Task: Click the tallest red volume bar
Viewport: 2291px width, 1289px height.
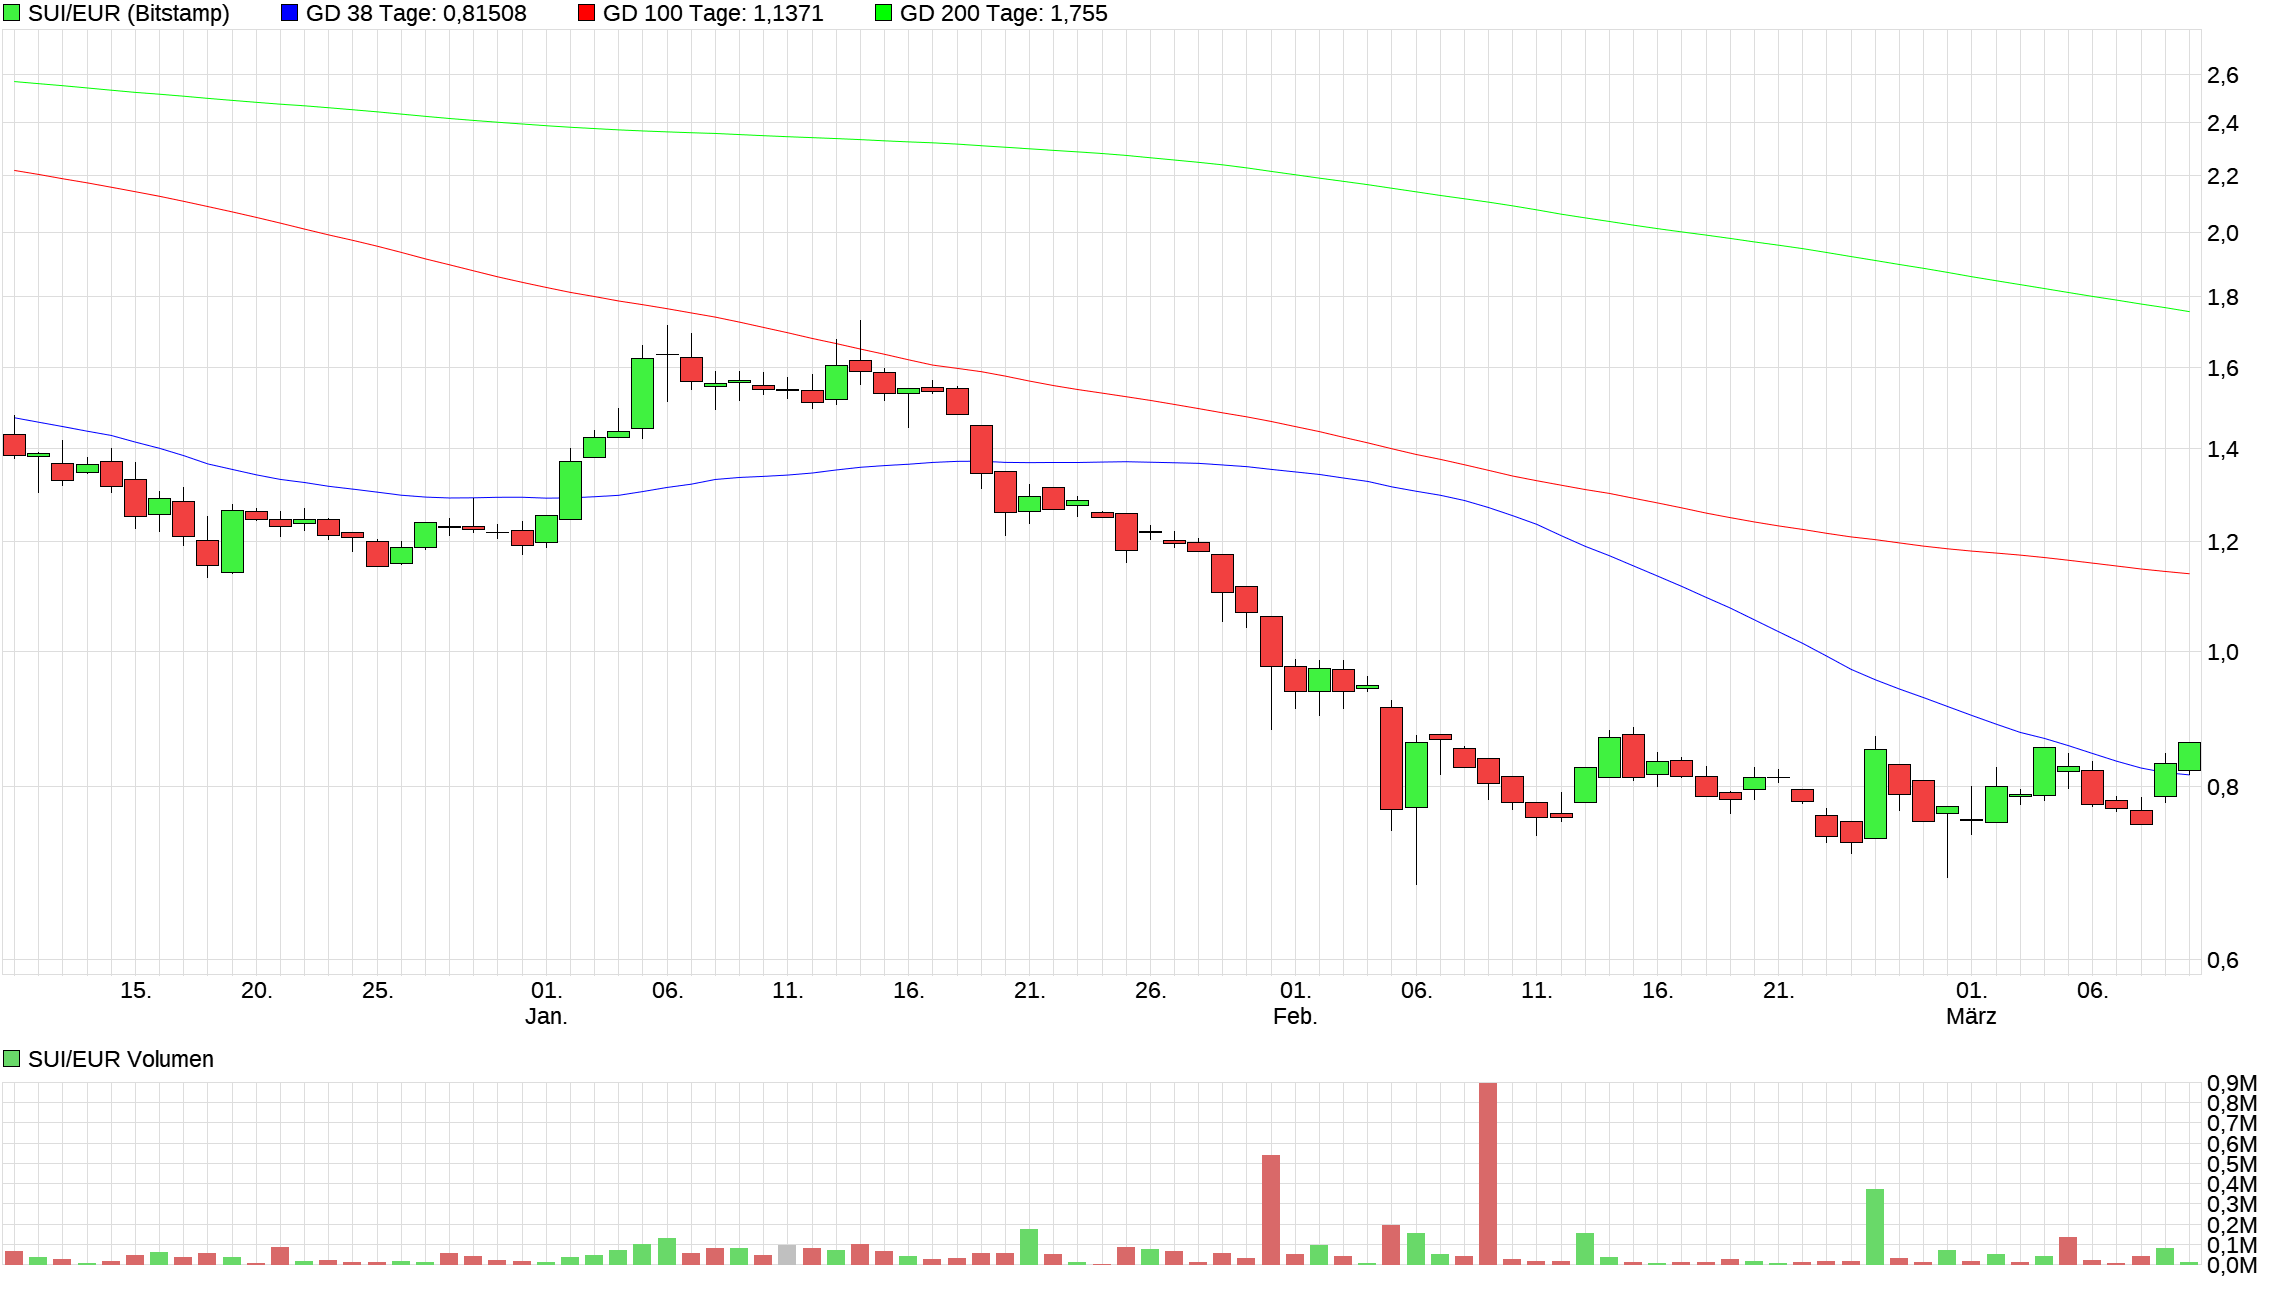Action: [x=1488, y=1173]
